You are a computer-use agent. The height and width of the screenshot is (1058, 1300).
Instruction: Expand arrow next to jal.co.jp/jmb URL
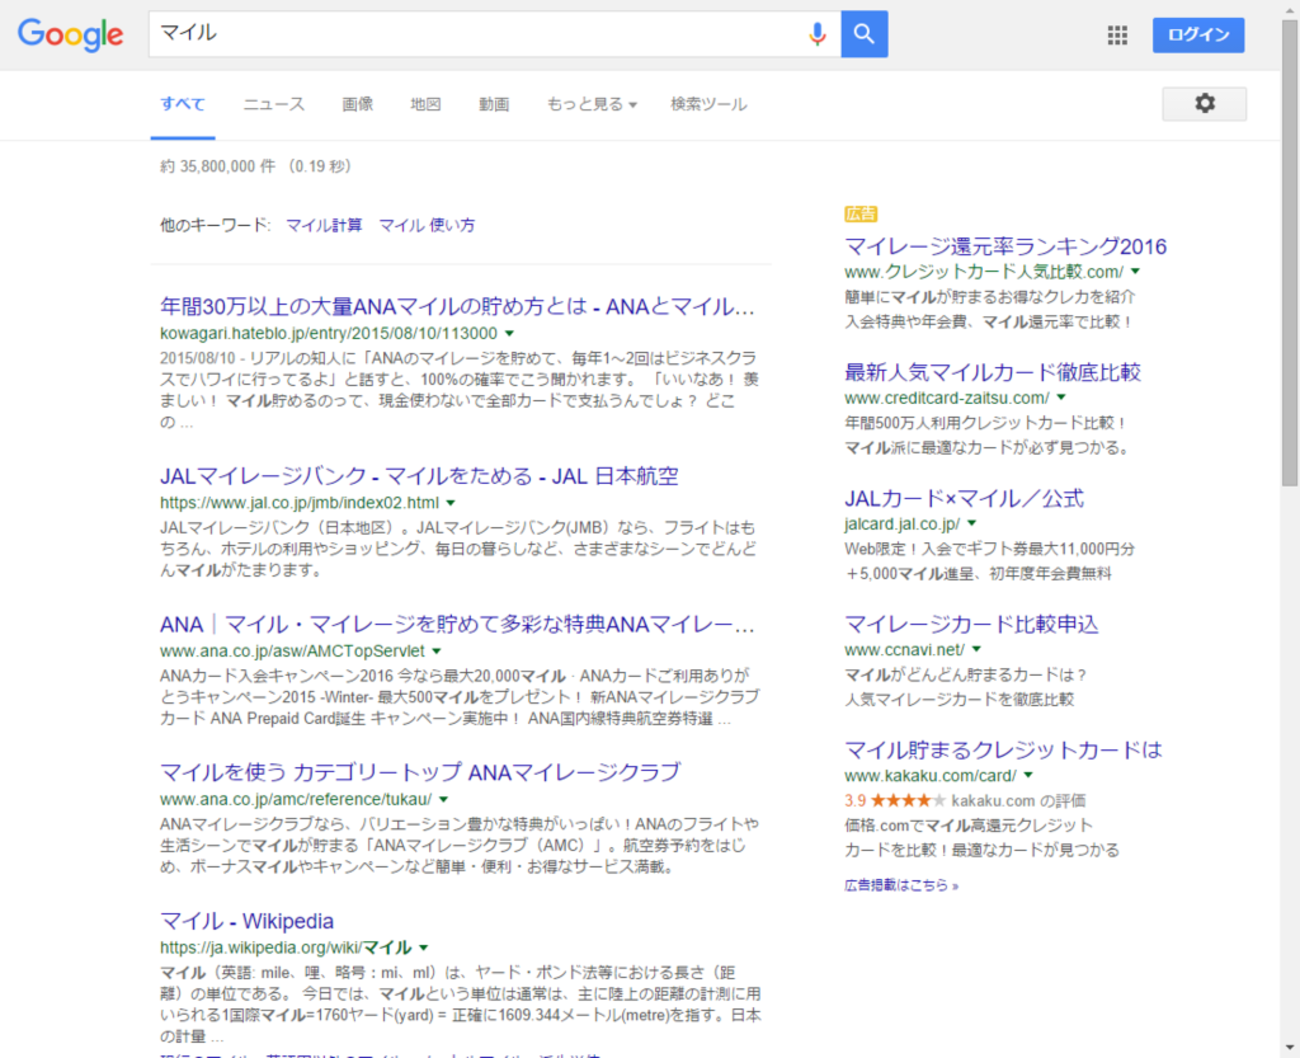click(x=451, y=503)
